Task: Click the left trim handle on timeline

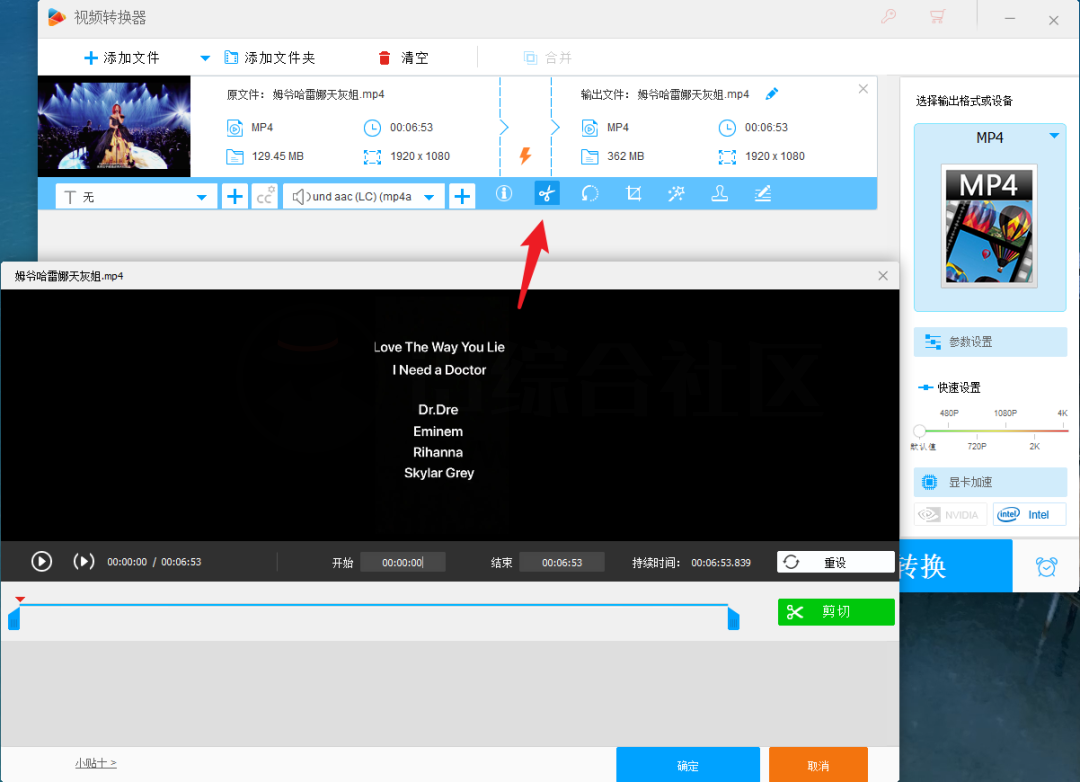Action: coord(14,618)
